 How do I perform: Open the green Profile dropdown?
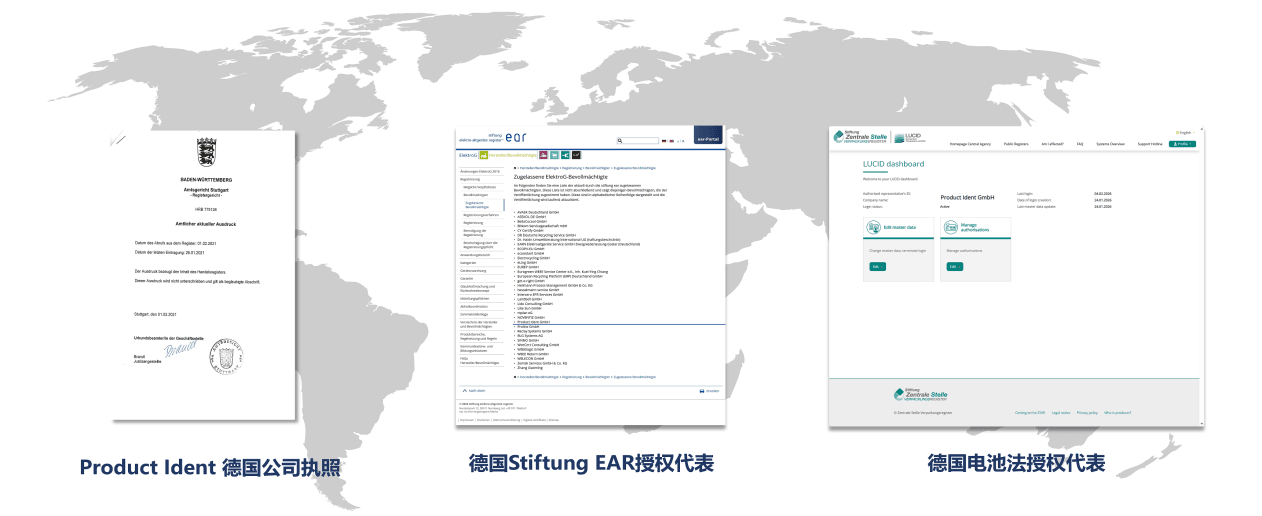coord(1182,144)
